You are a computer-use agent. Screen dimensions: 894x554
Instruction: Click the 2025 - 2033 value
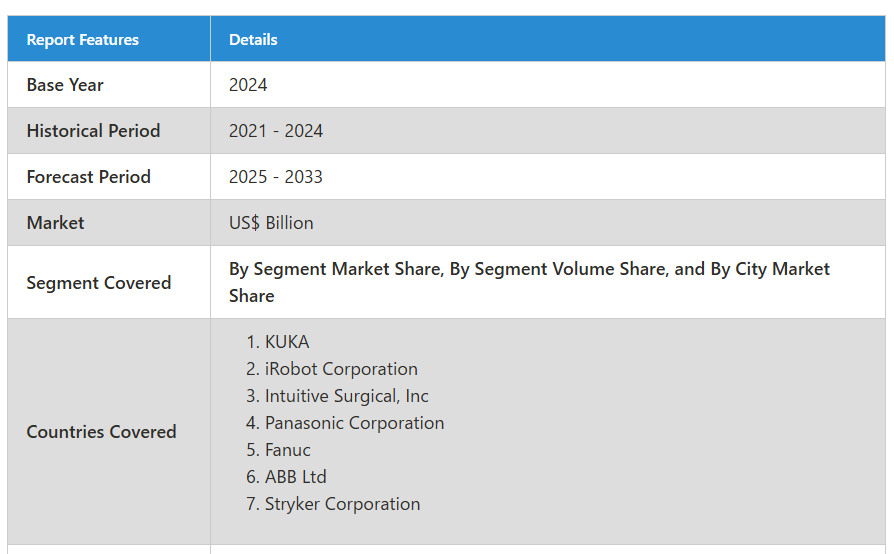point(276,177)
